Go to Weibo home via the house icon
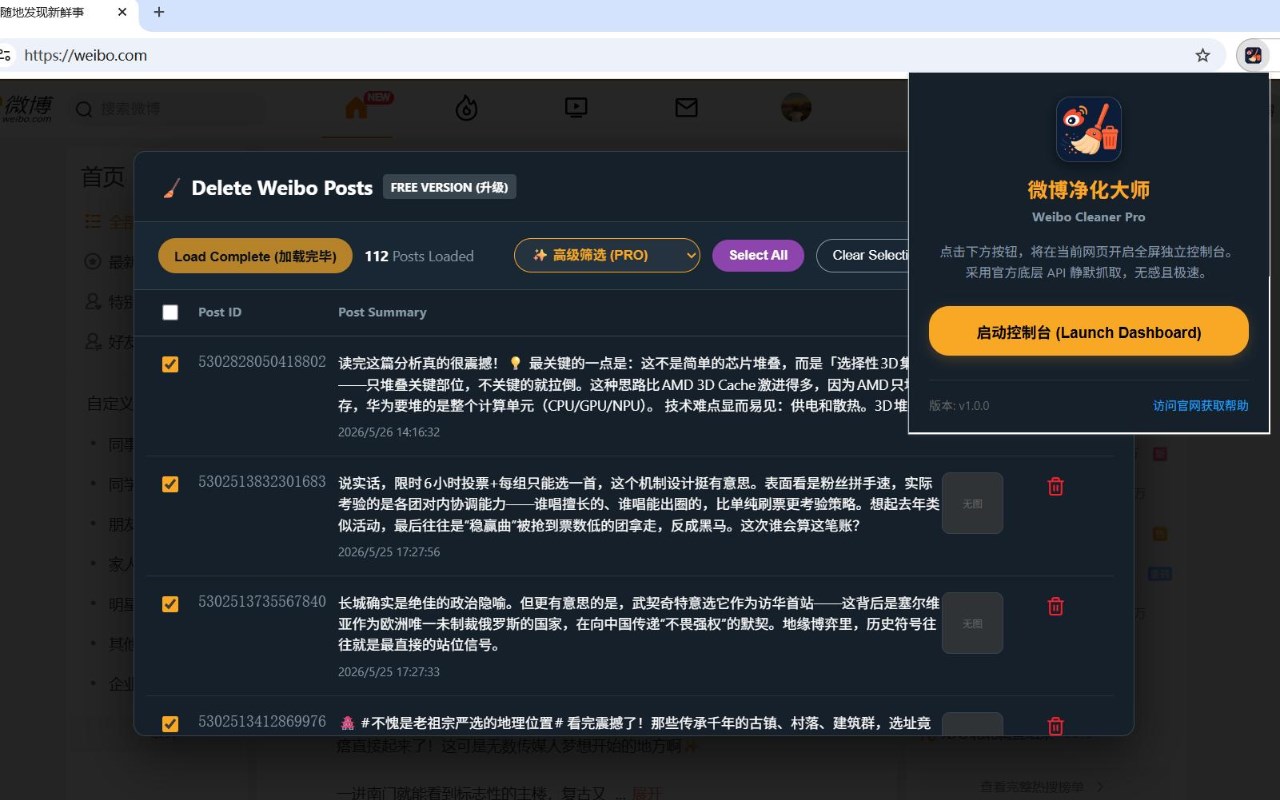 pyautogui.click(x=357, y=107)
